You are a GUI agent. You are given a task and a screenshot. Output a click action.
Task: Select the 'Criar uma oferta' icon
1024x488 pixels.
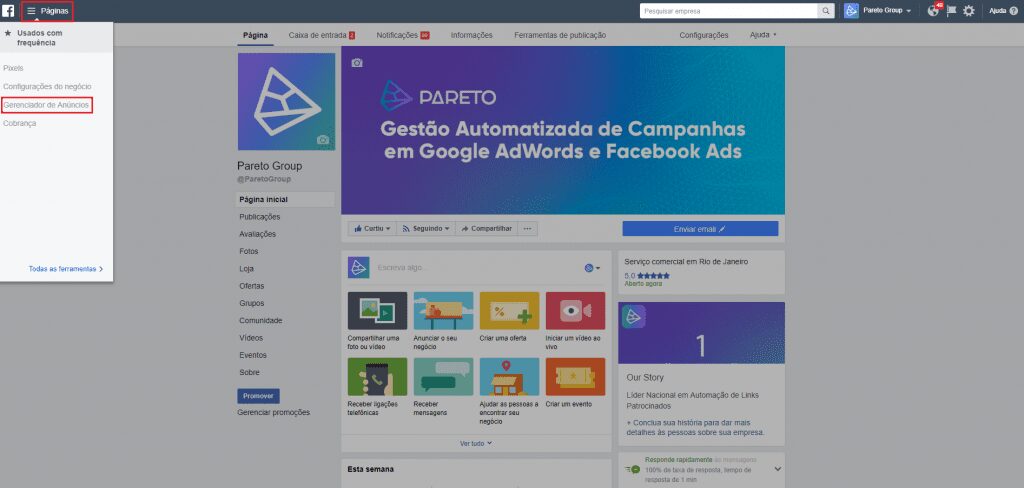(x=509, y=311)
